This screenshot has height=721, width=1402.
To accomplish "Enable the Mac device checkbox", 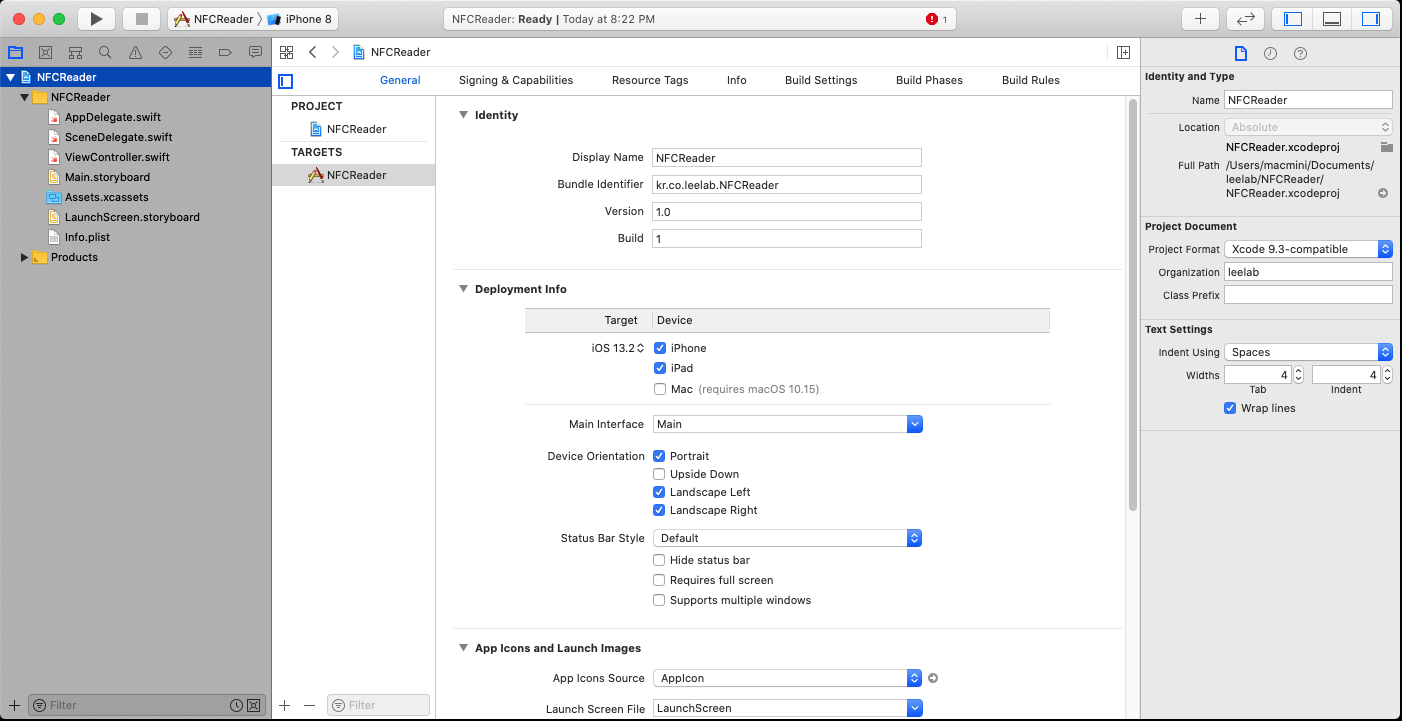I will click(x=660, y=389).
